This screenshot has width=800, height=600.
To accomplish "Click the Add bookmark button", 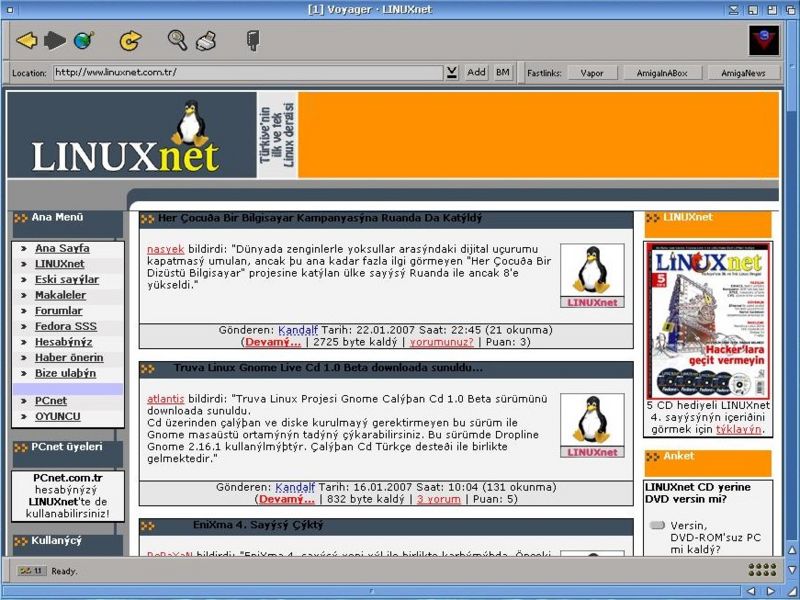I will coord(476,72).
